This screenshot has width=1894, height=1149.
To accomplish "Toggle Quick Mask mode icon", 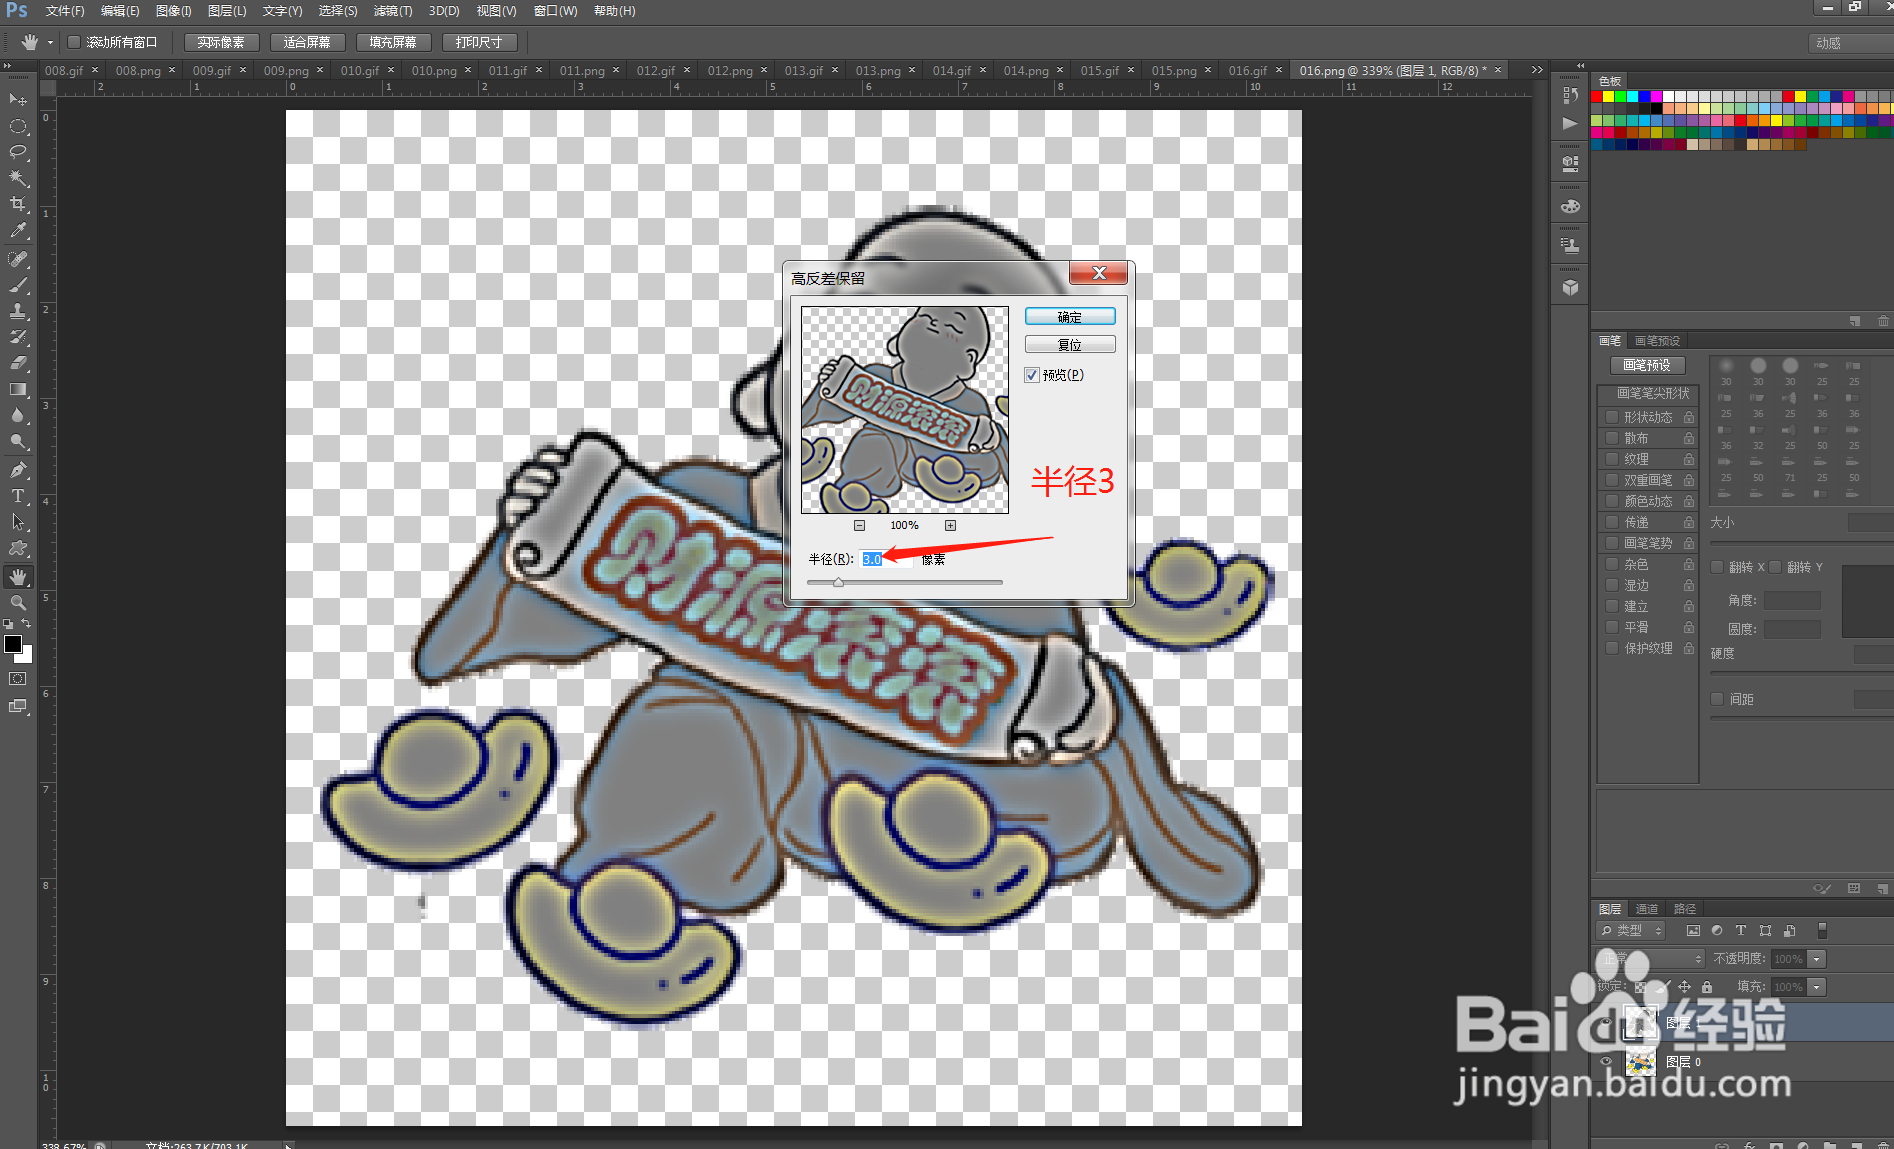I will pyautogui.click(x=18, y=678).
